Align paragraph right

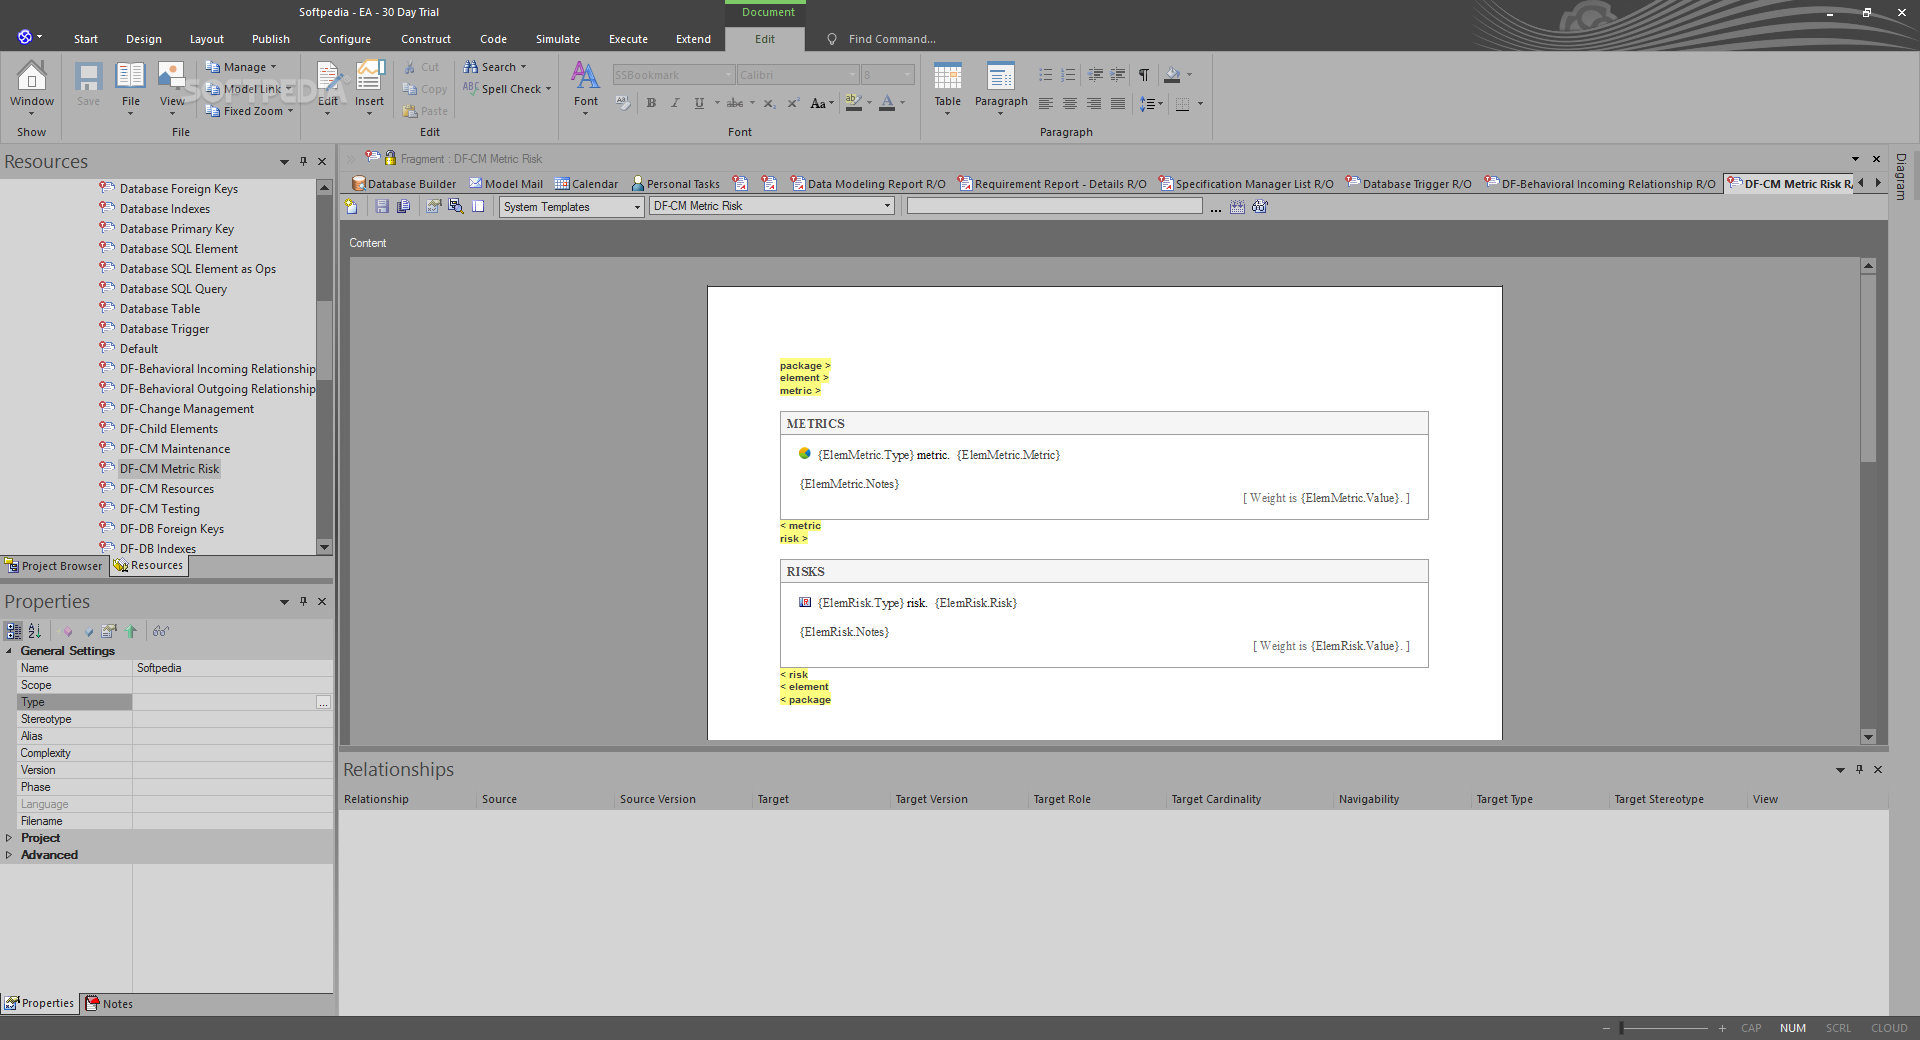[1094, 103]
